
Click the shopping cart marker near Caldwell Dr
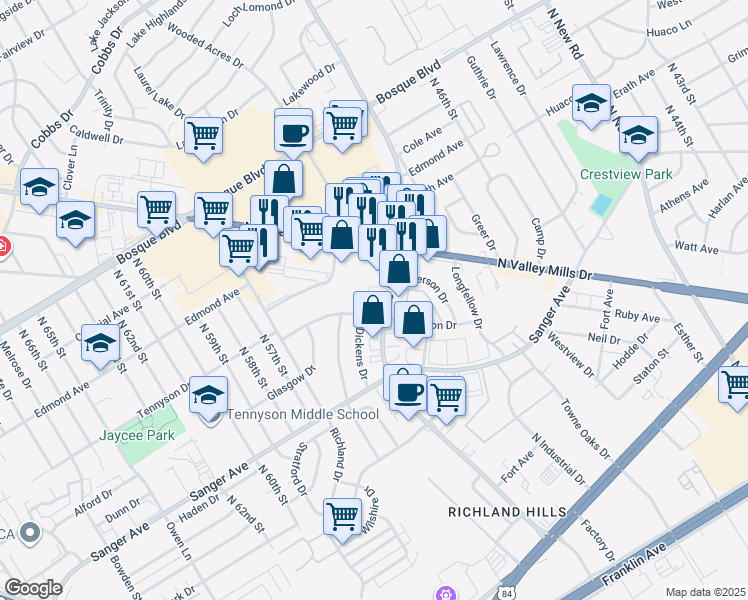203,134
